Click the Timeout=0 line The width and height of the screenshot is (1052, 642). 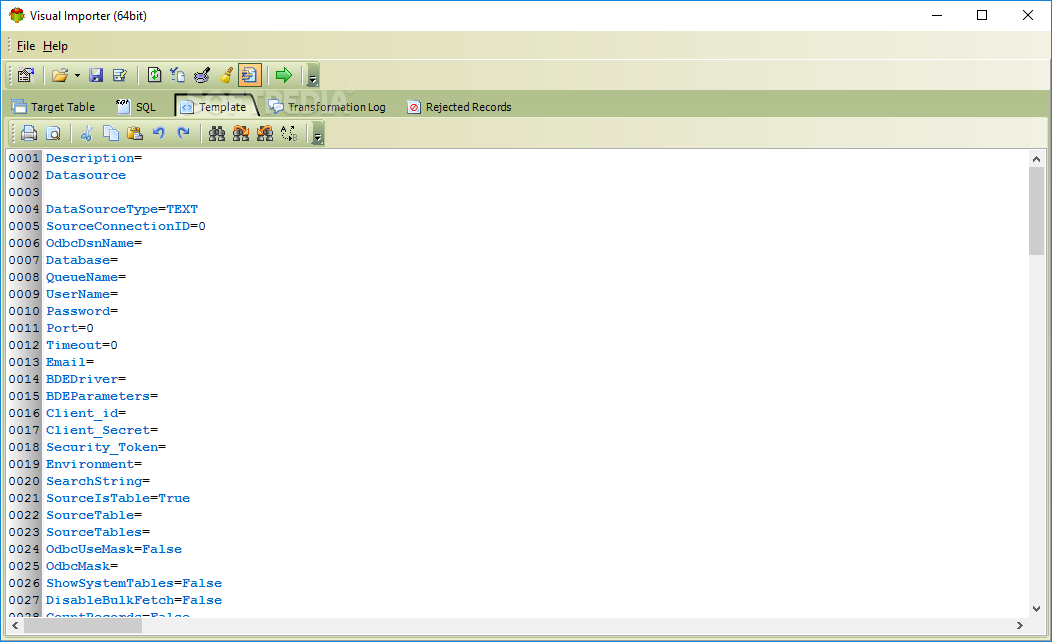coord(82,345)
